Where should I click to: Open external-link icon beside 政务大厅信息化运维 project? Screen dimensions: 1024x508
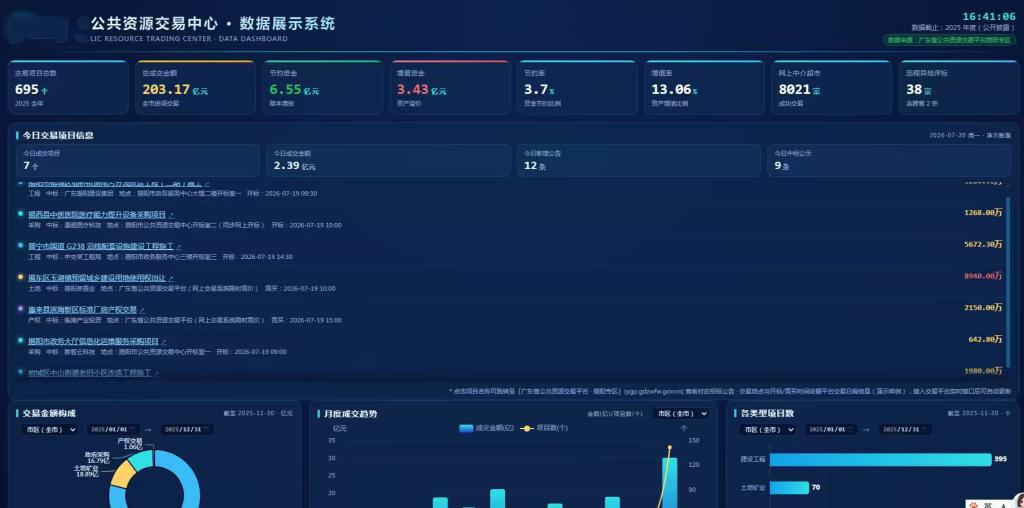tap(164, 341)
